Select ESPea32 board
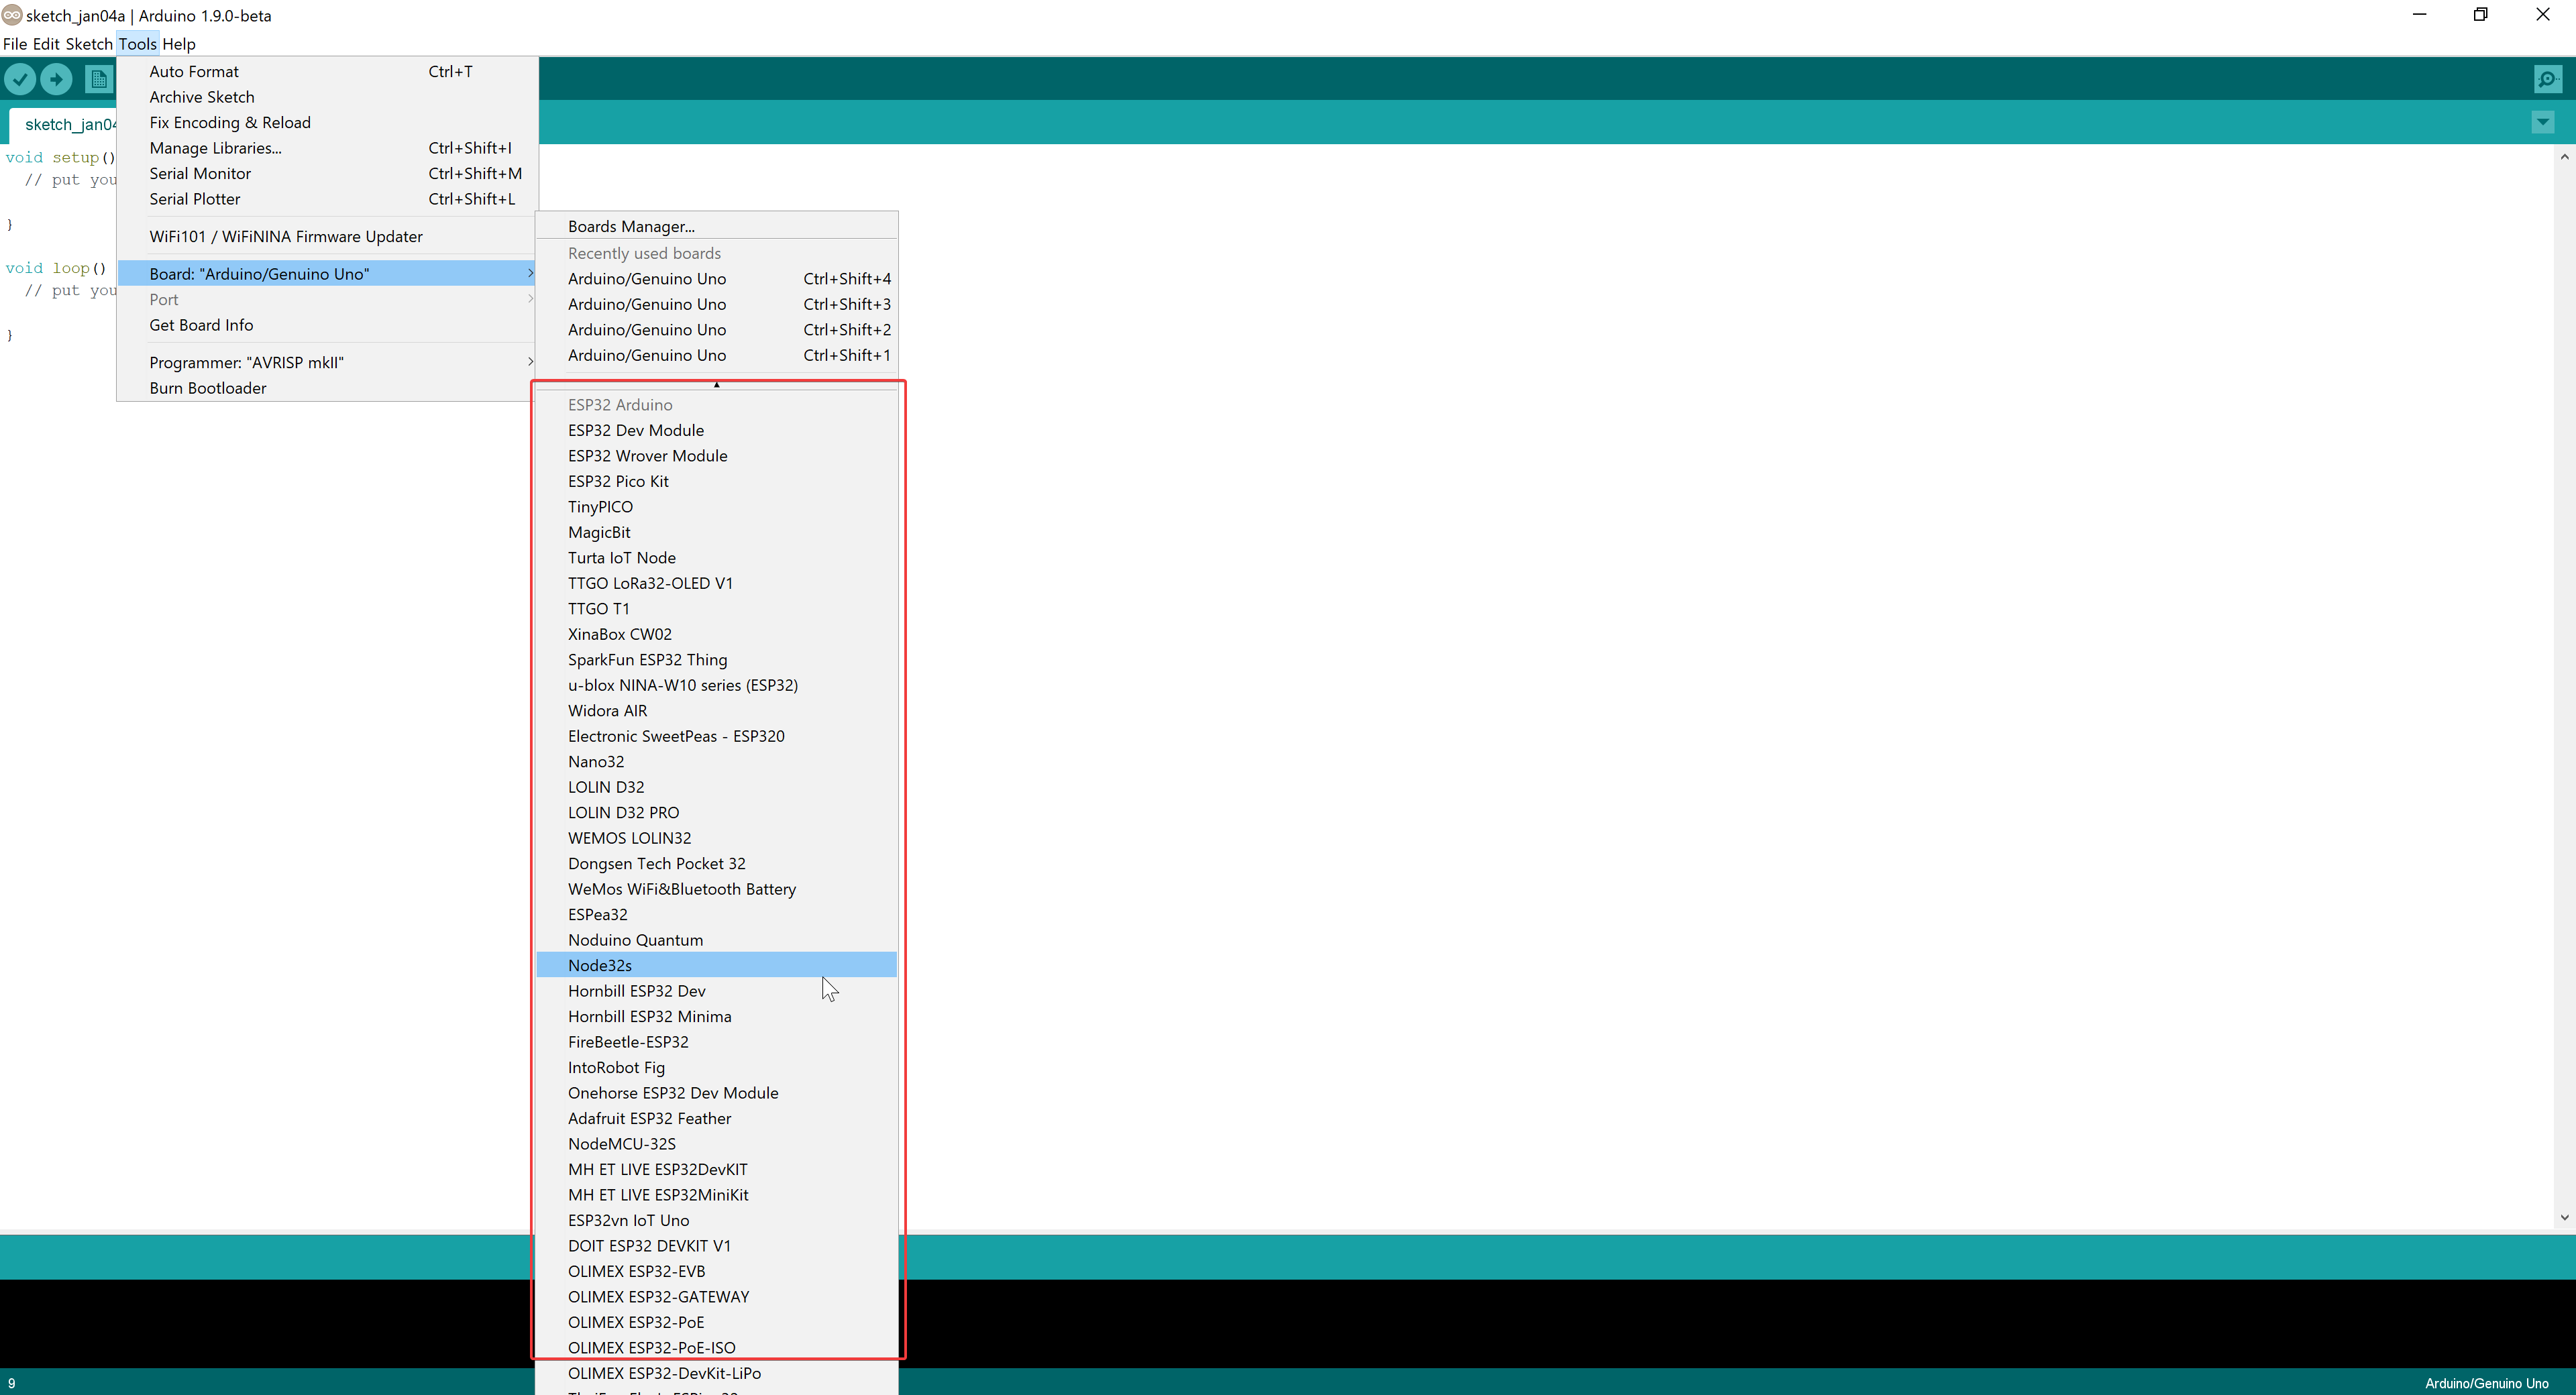 click(716, 915)
